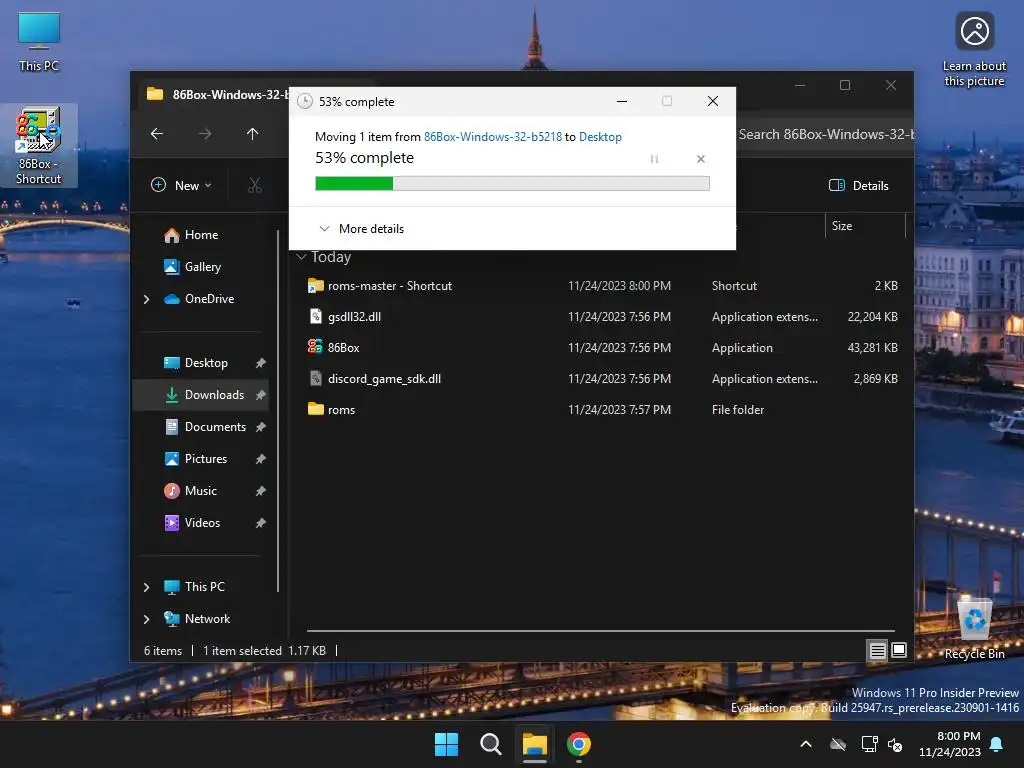Viewport: 1024px width, 768px height.
Task: Open Documents in Quick access
Action: tap(205, 426)
